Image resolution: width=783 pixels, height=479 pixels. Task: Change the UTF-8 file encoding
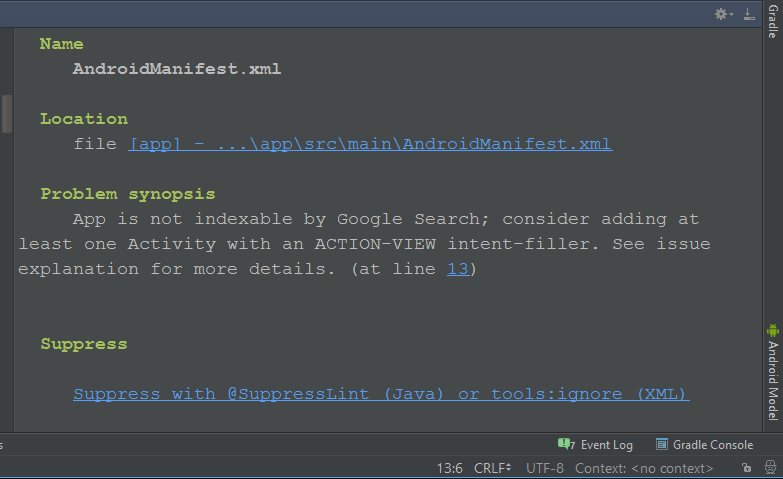(x=544, y=468)
